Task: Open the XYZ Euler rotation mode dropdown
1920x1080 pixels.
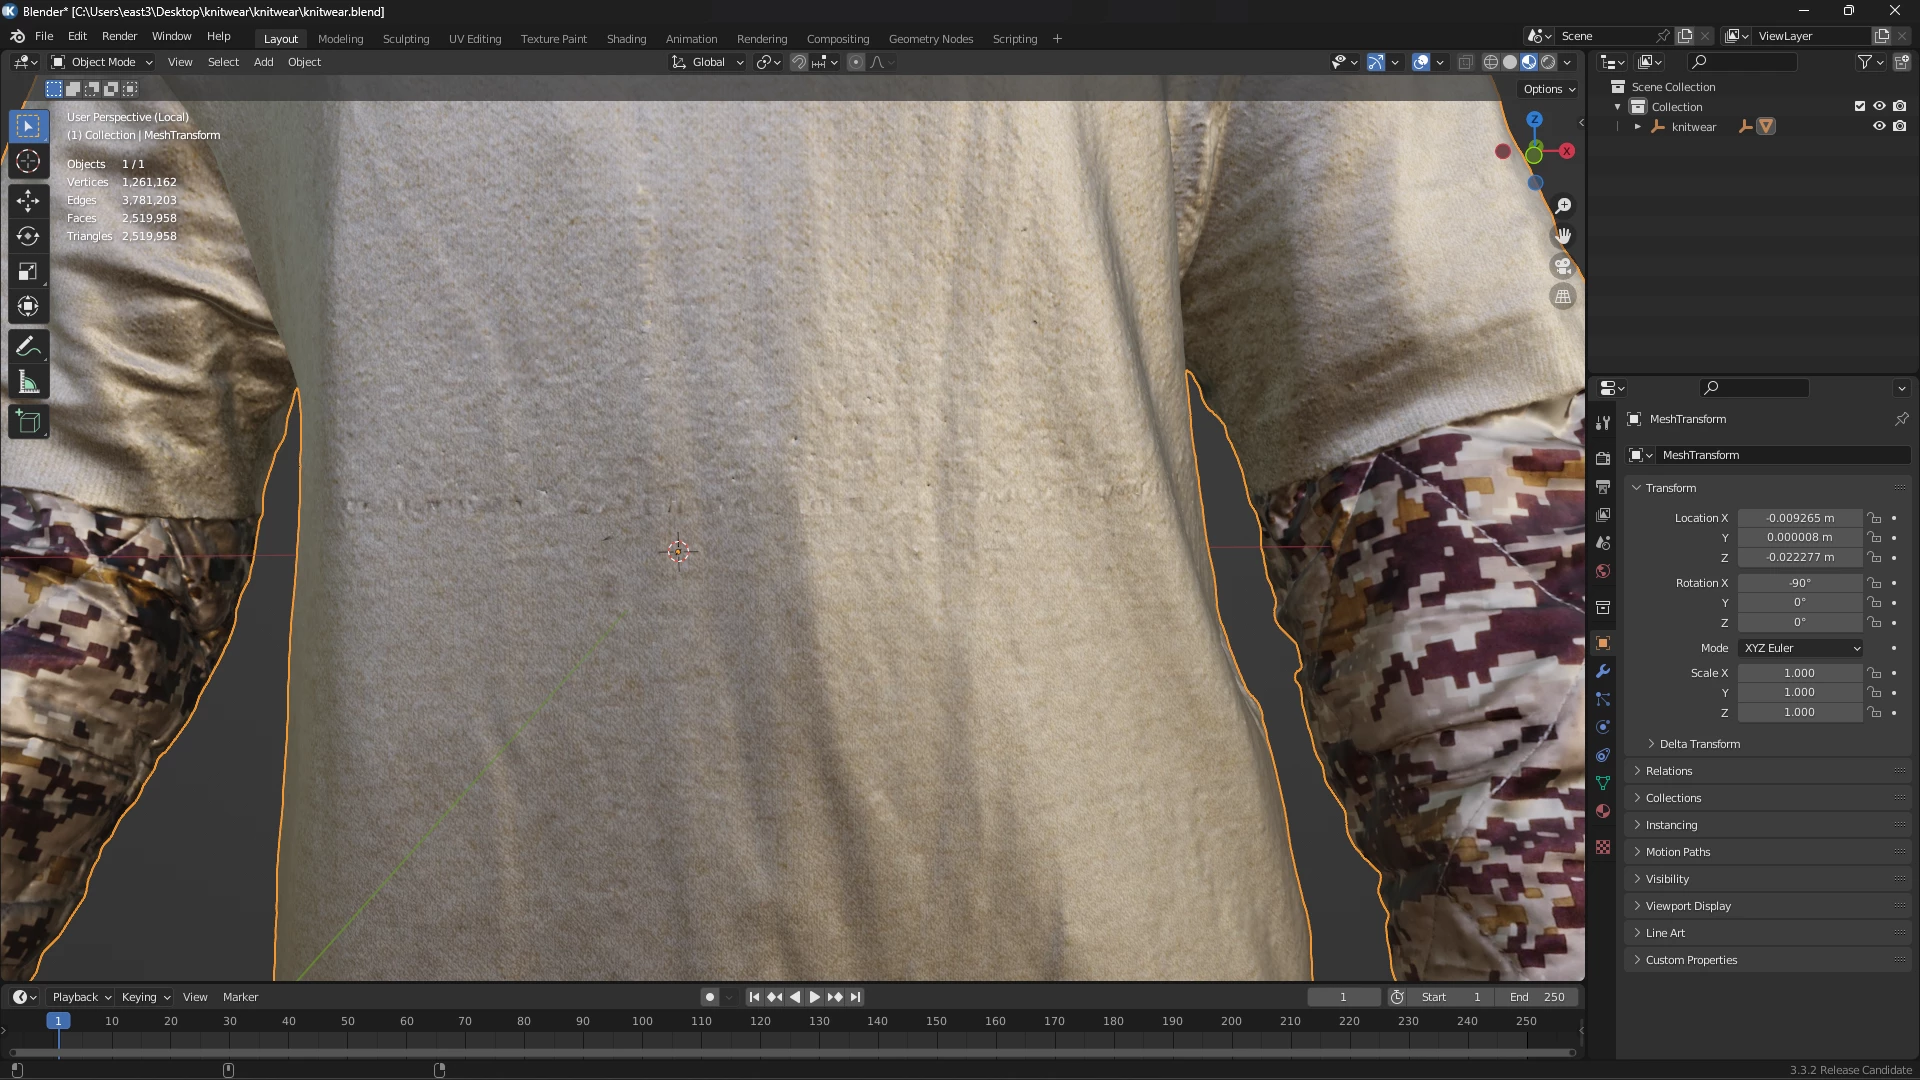Action: tap(1800, 648)
